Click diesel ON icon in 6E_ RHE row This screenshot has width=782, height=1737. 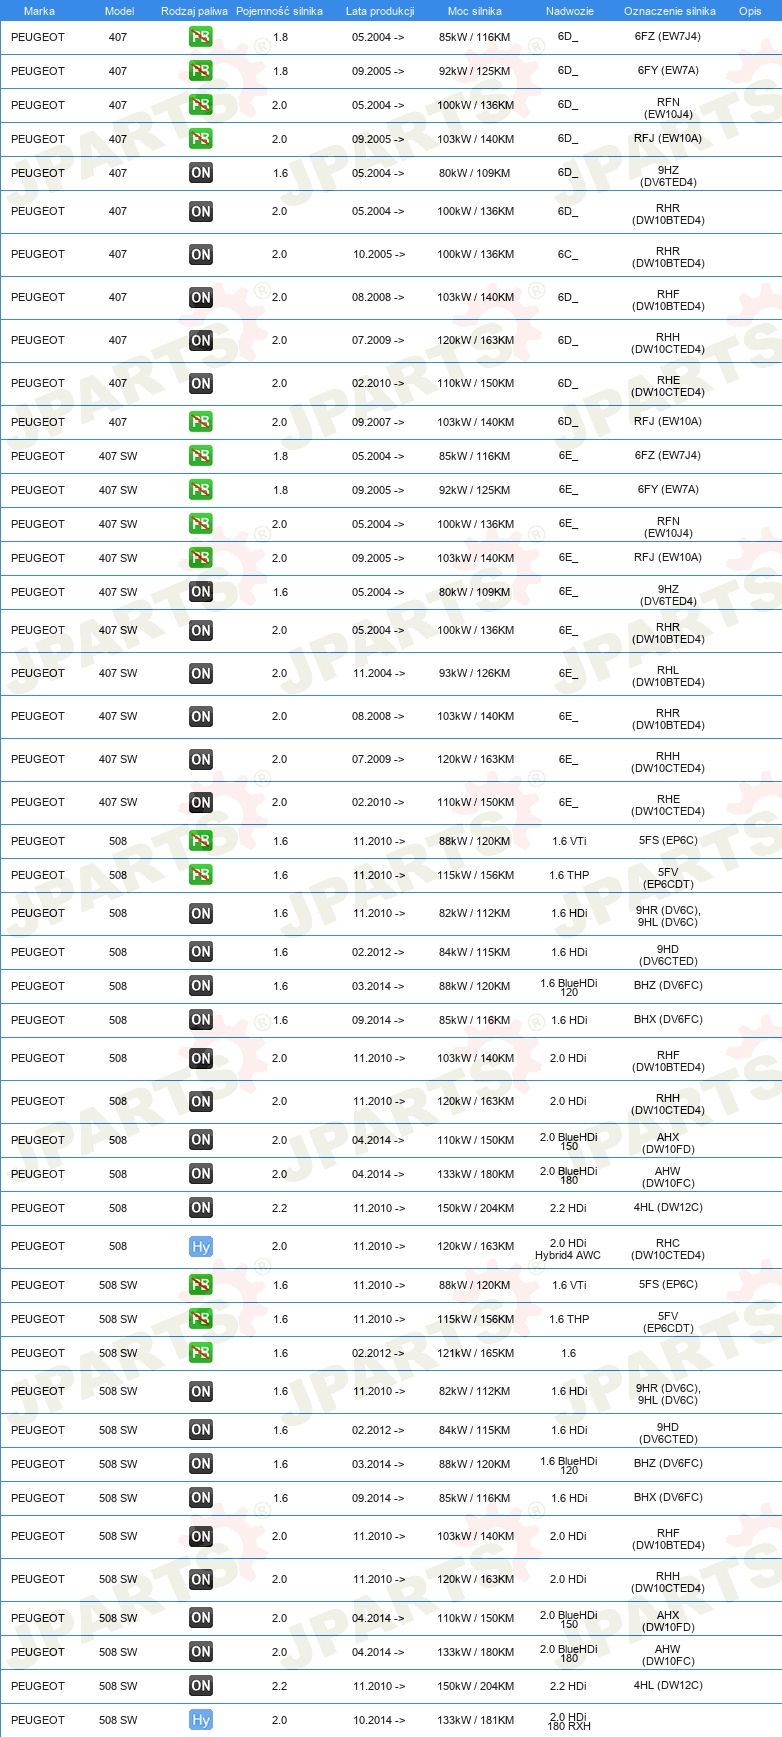tap(200, 803)
